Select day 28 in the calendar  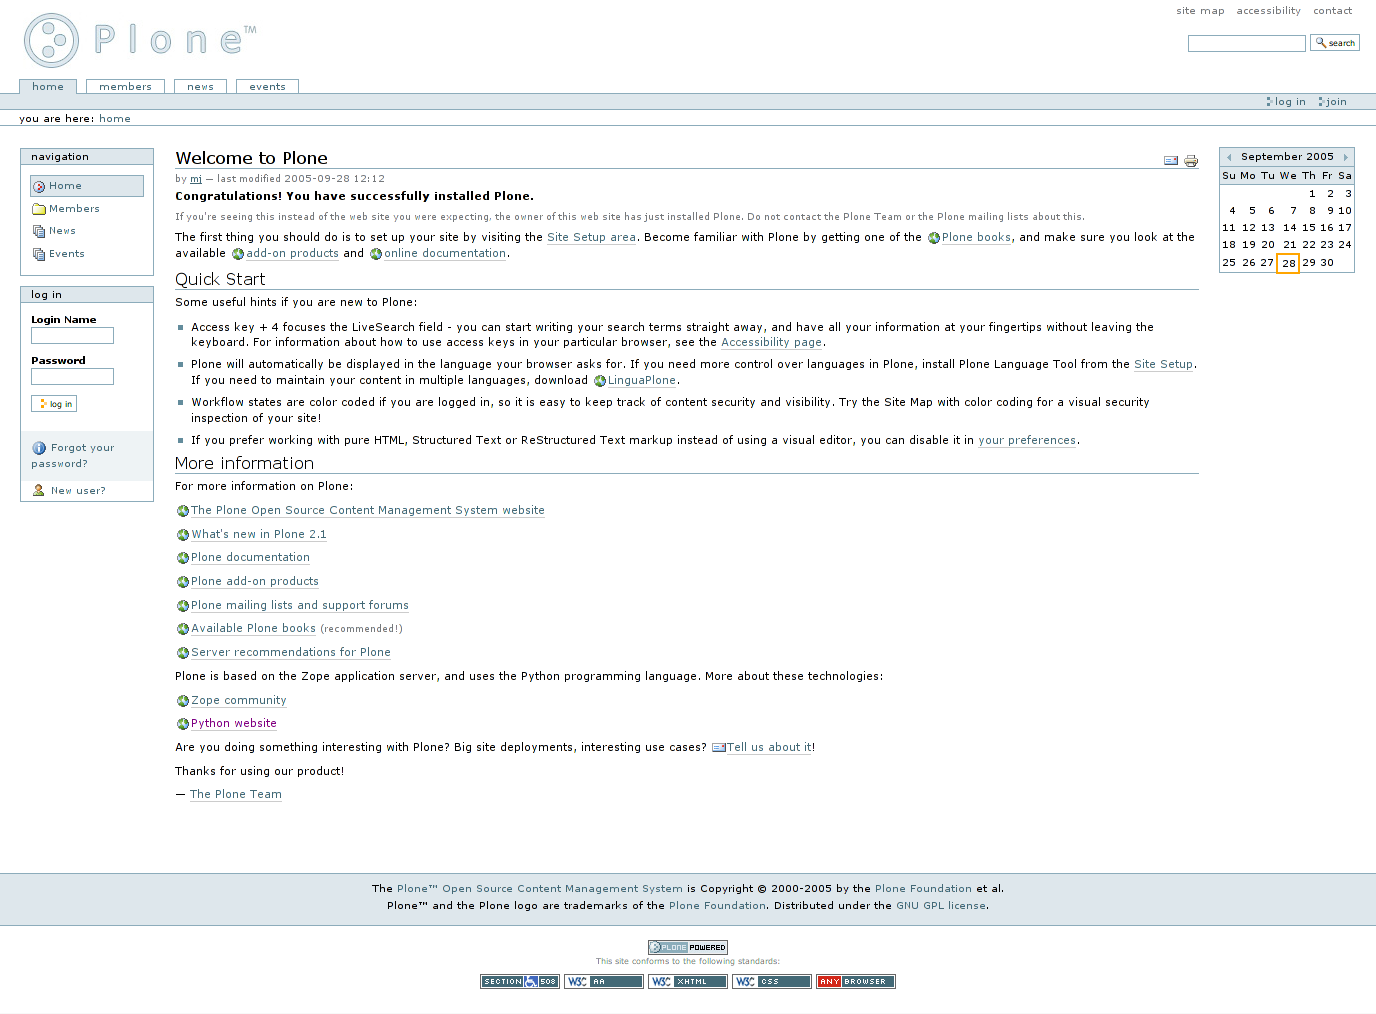pos(1288,263)
